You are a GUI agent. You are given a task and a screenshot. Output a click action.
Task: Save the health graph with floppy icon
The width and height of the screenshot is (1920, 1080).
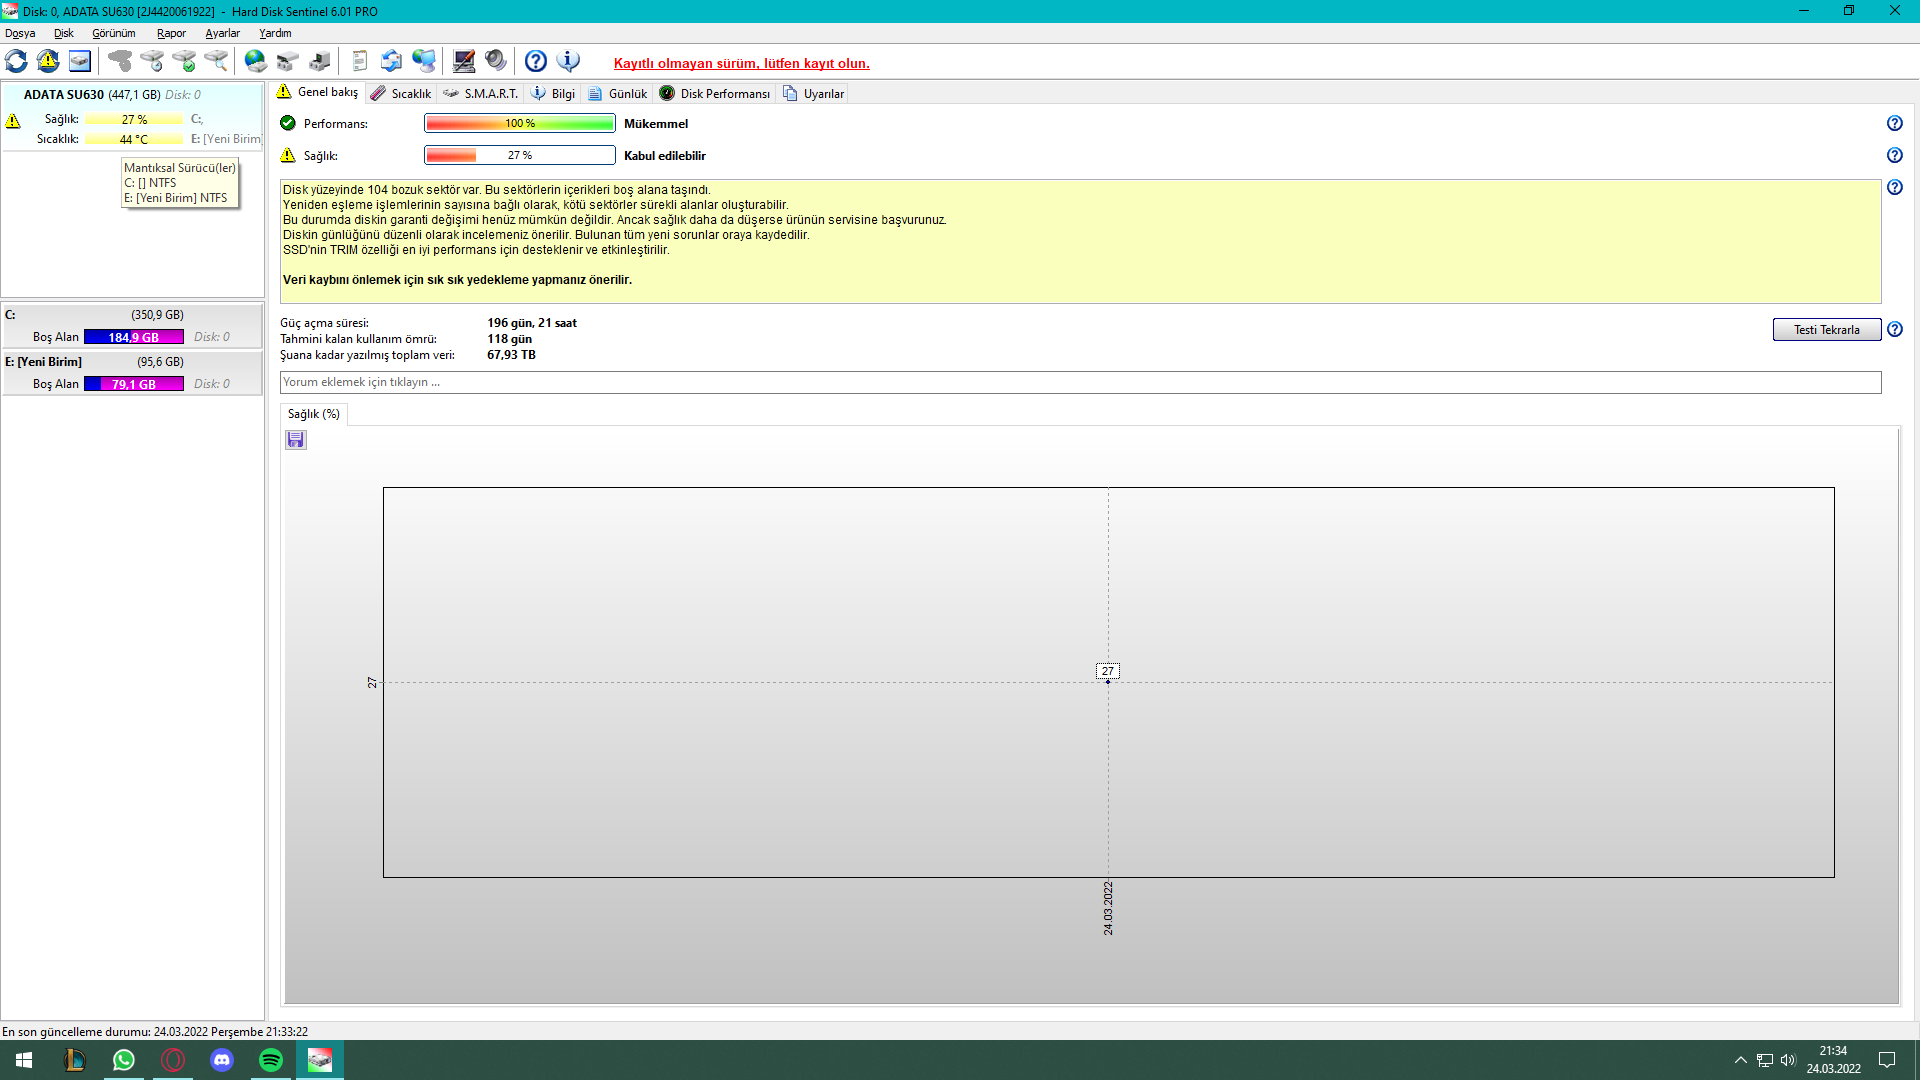(x=295, y=440)
